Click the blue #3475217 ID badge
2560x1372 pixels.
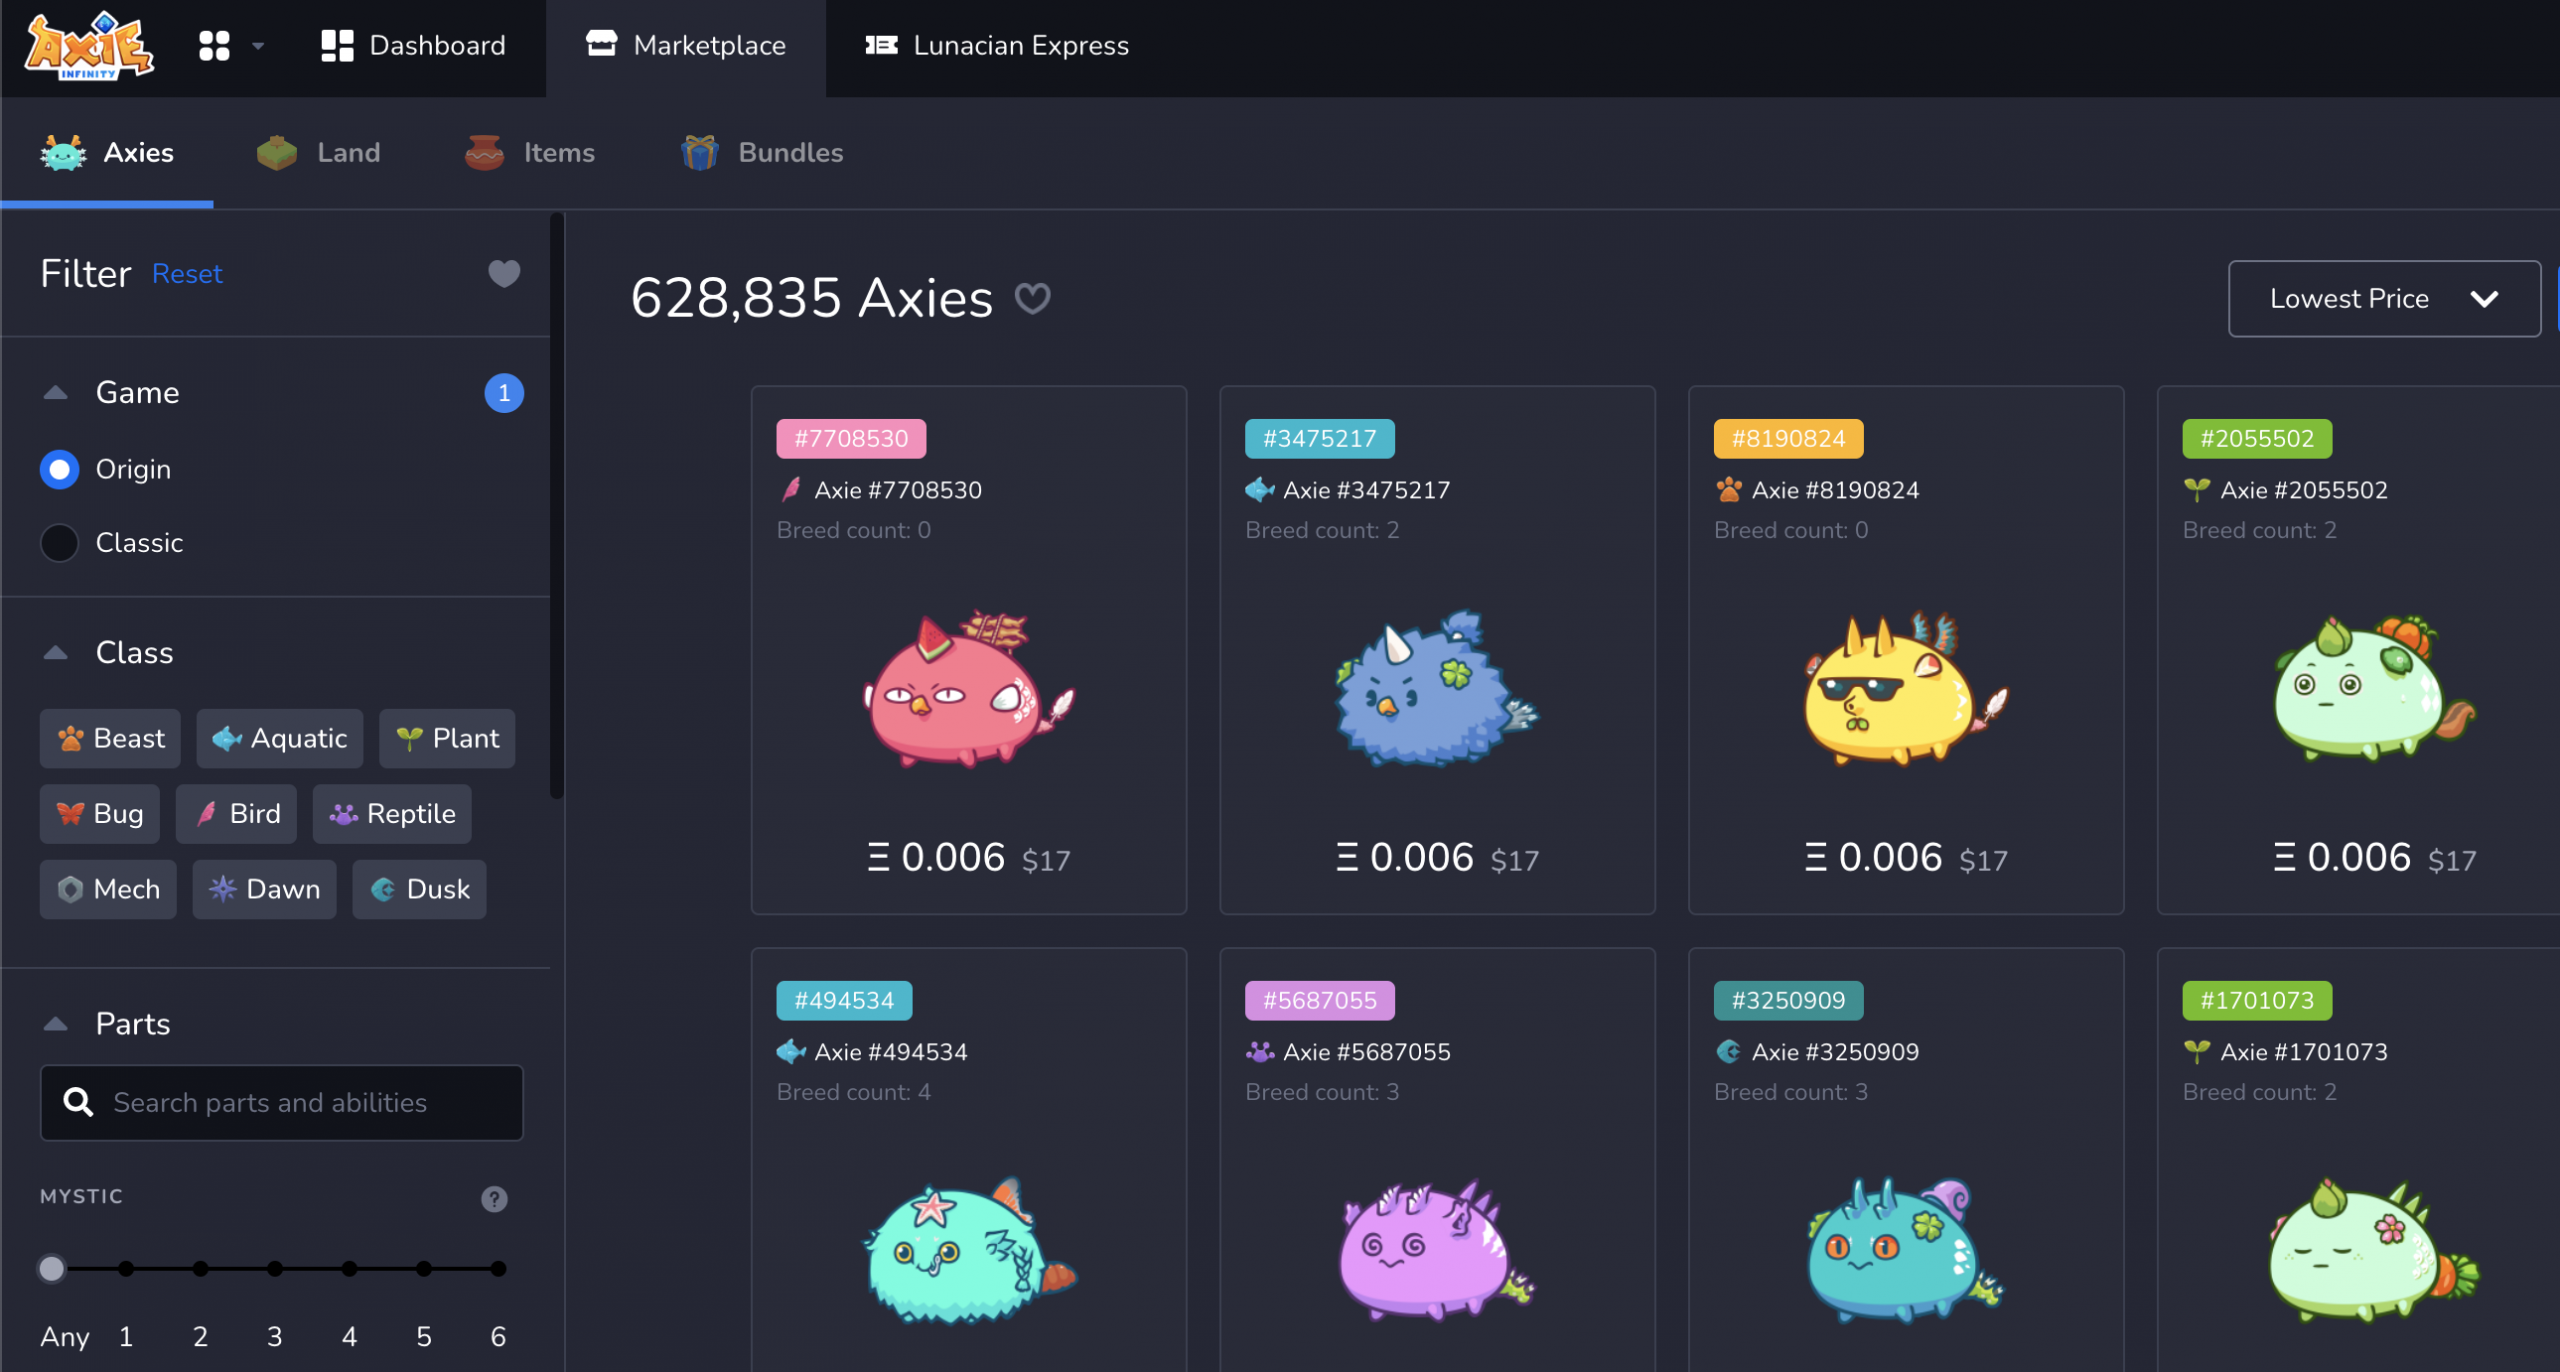[x=1320, y=439]
